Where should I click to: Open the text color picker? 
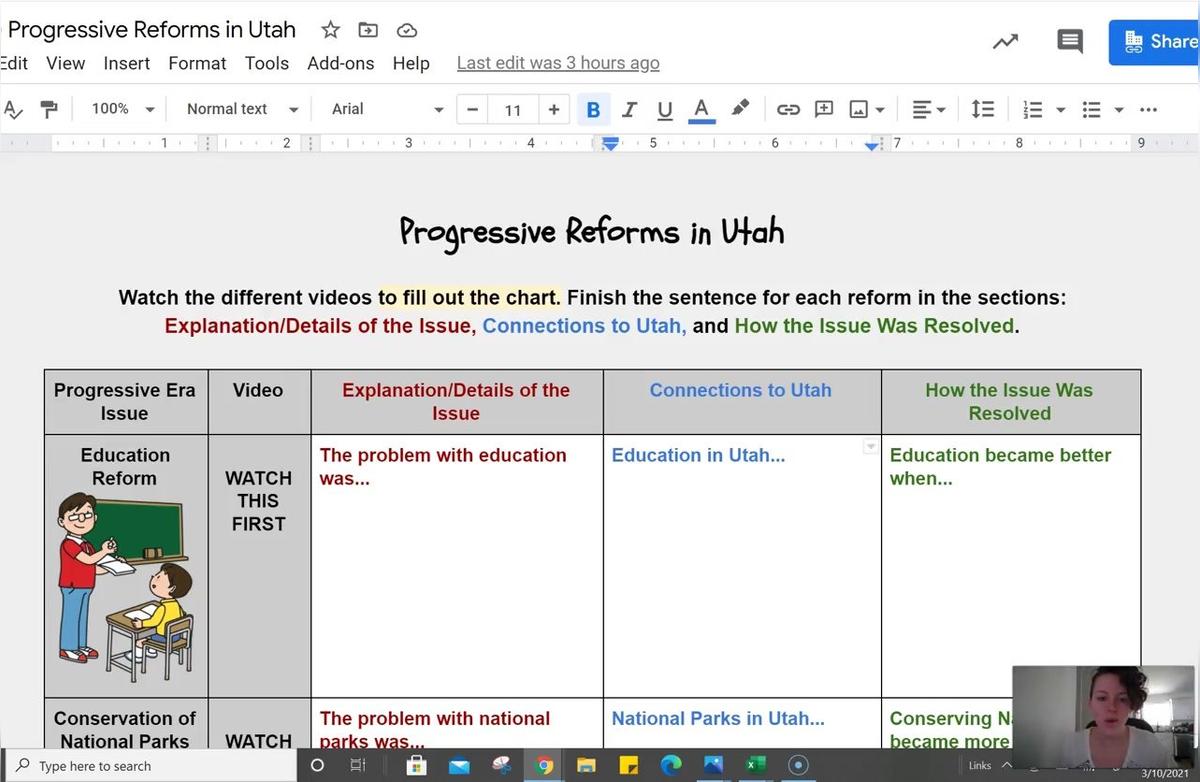(702, 109)
